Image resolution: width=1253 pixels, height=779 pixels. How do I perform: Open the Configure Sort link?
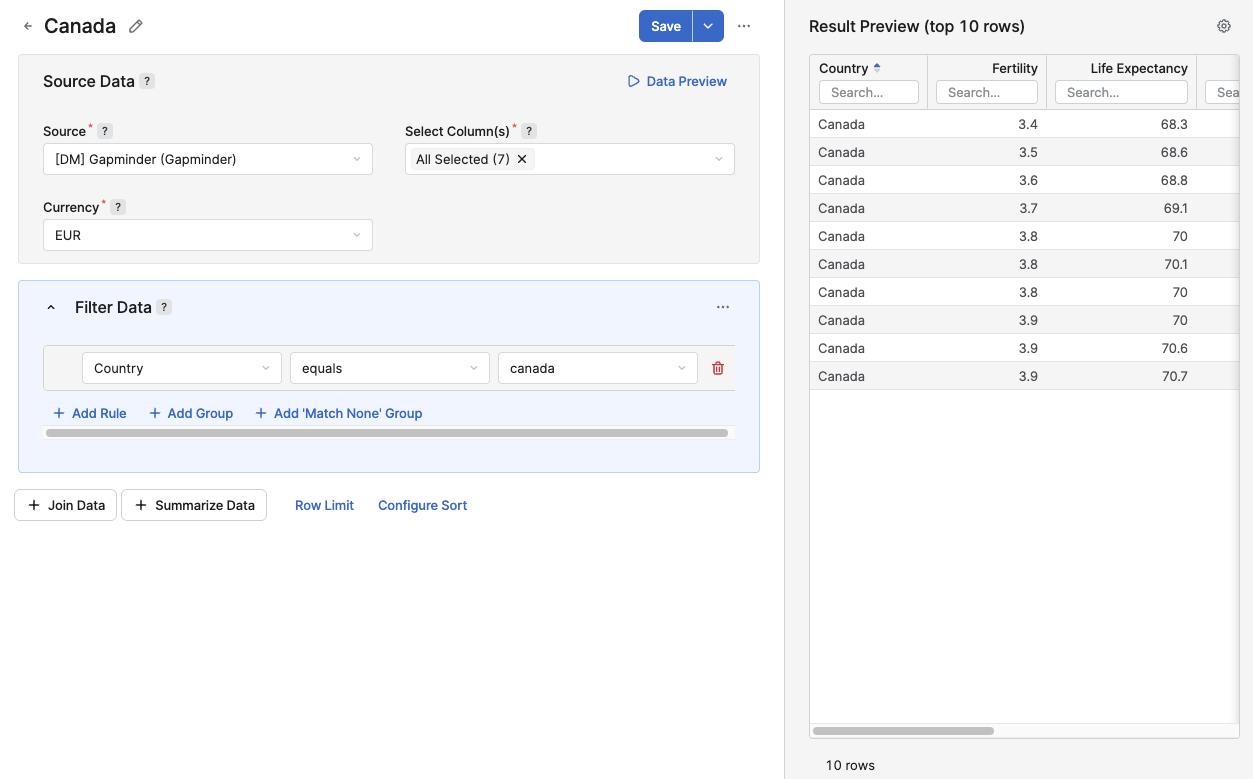coord(422,505)
